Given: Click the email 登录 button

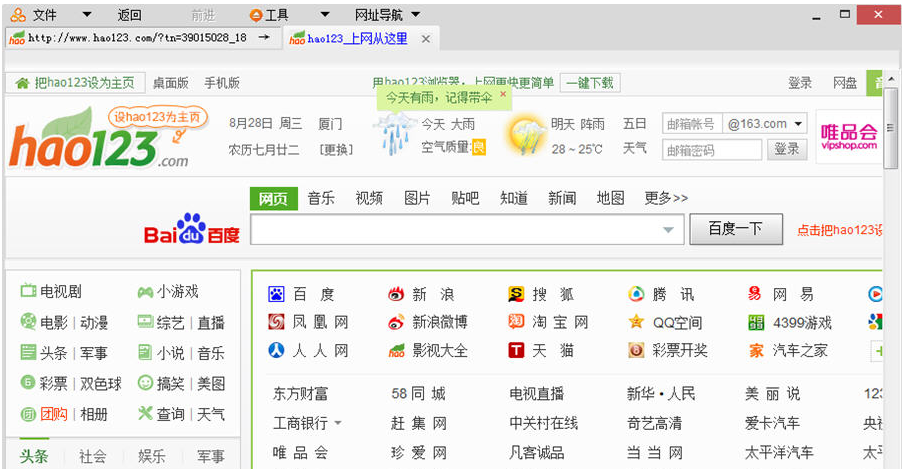Looking at the screenshot, I should 787,149.
